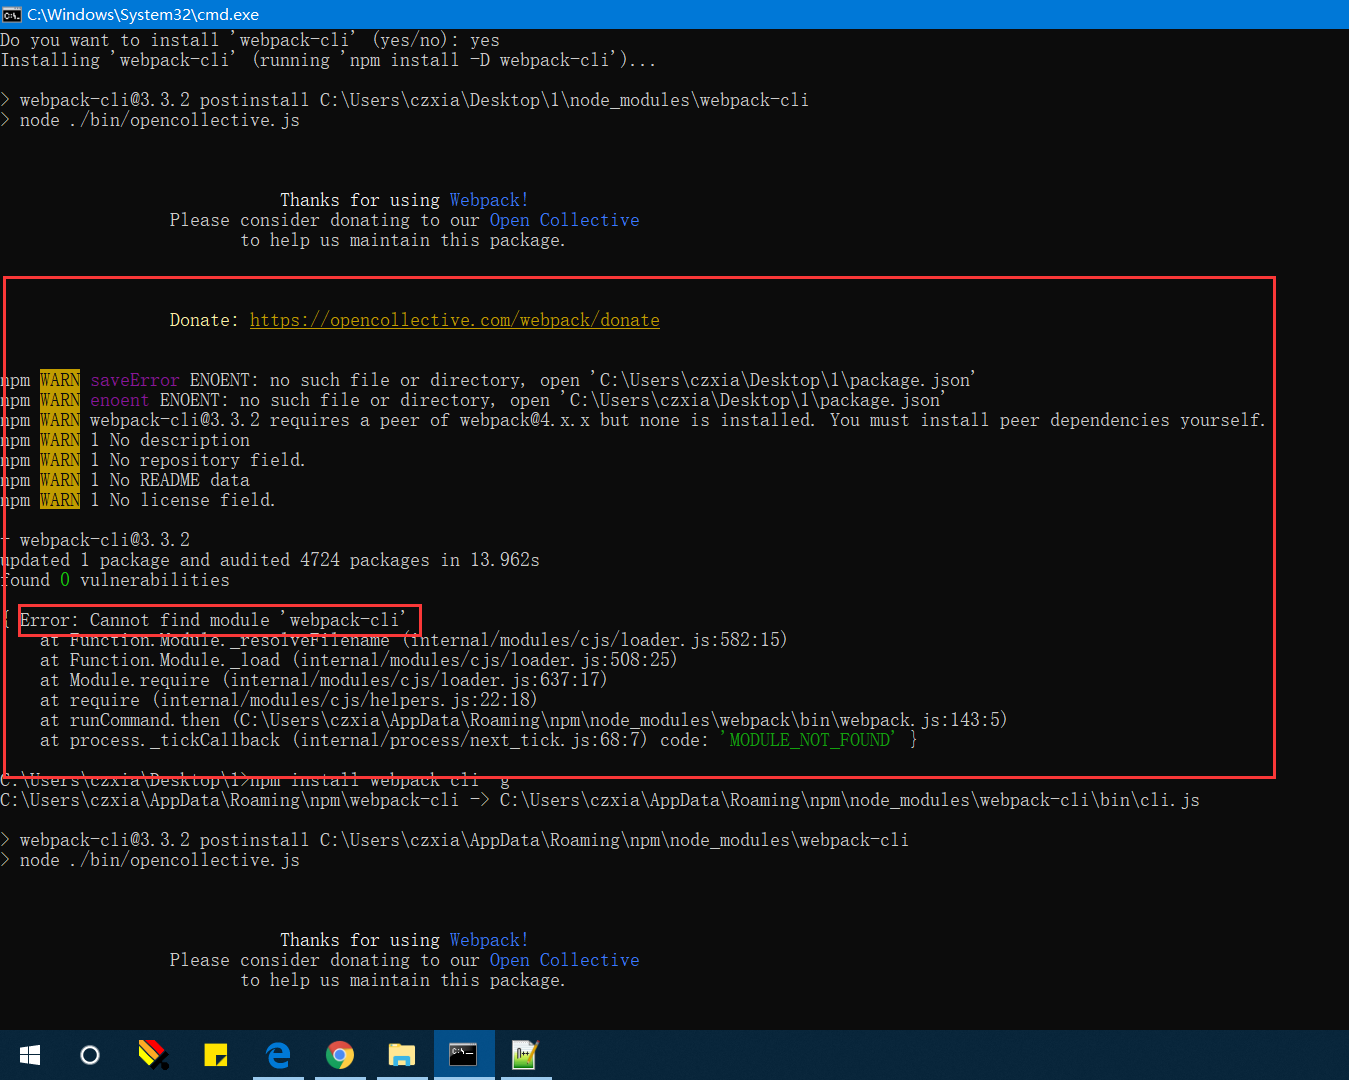Click the 'saveError' warning text
The image size is (1349, 1080).
(x=135, y=380)
